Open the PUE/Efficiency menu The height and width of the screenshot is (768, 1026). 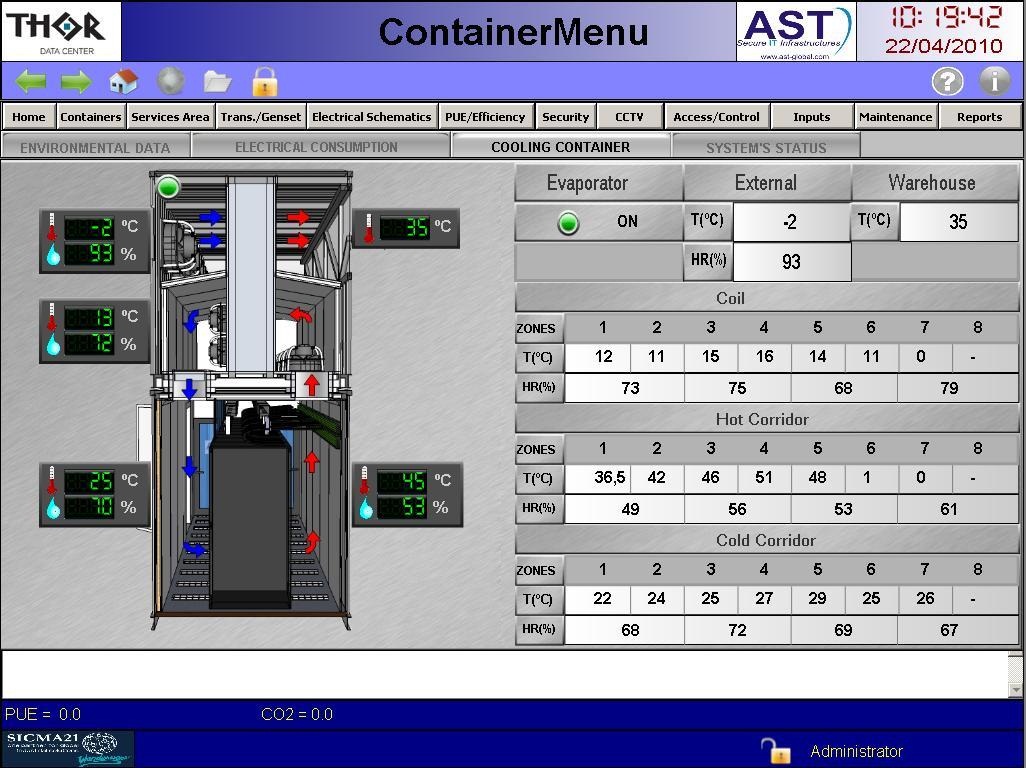pos(485,117)
